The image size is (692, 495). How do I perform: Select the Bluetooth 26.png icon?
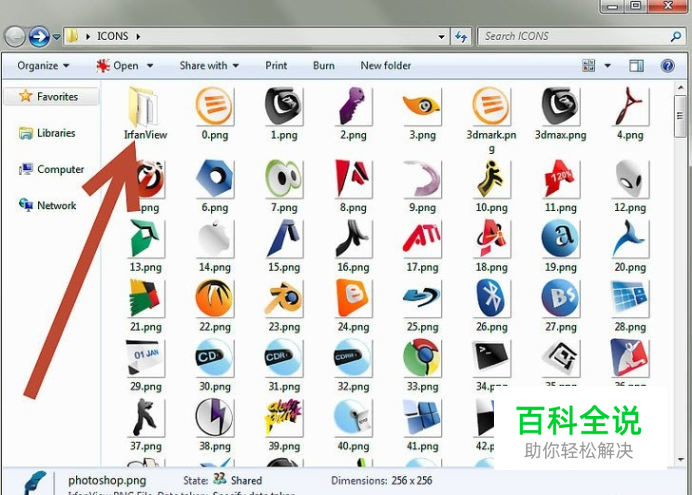click(x=491, y=298)
